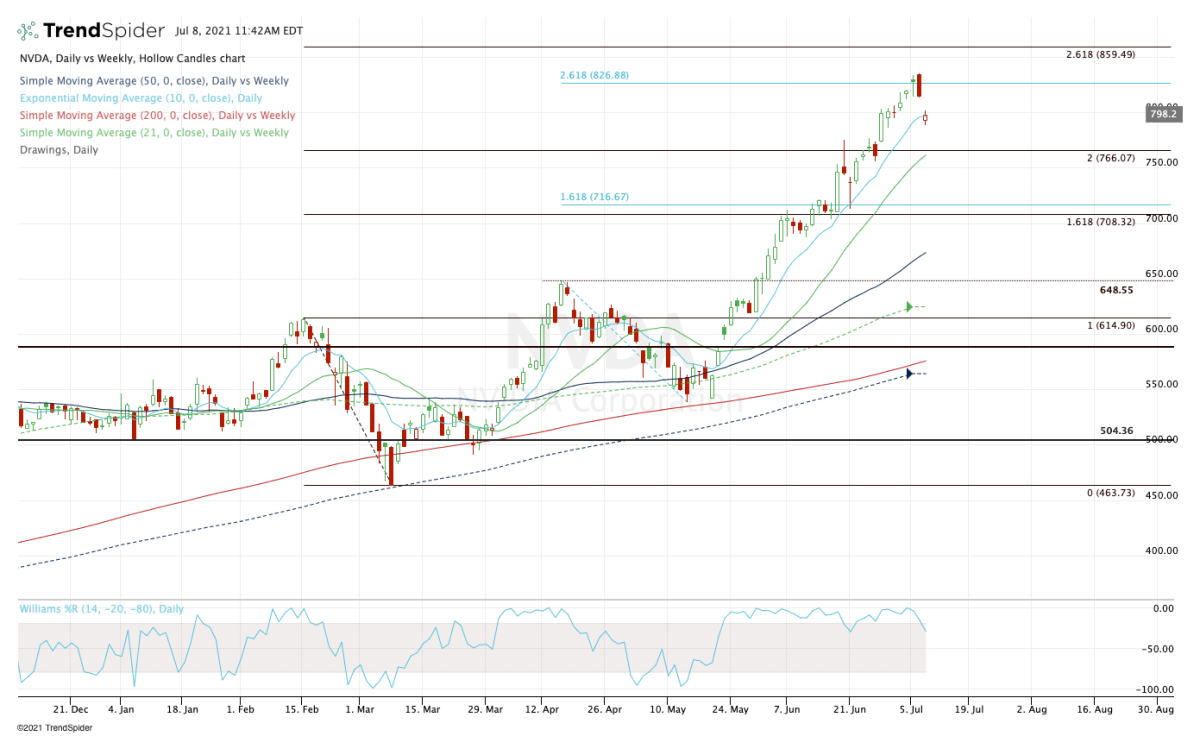Select the Simple Moving Average 21 legend entry

(153, 132)
